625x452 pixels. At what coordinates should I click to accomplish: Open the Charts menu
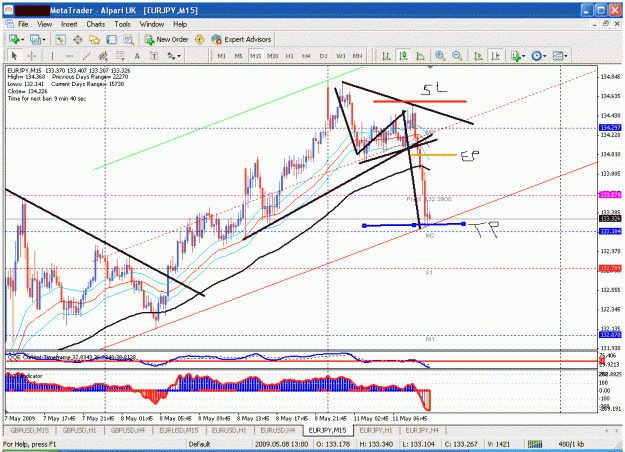(96, 24)
